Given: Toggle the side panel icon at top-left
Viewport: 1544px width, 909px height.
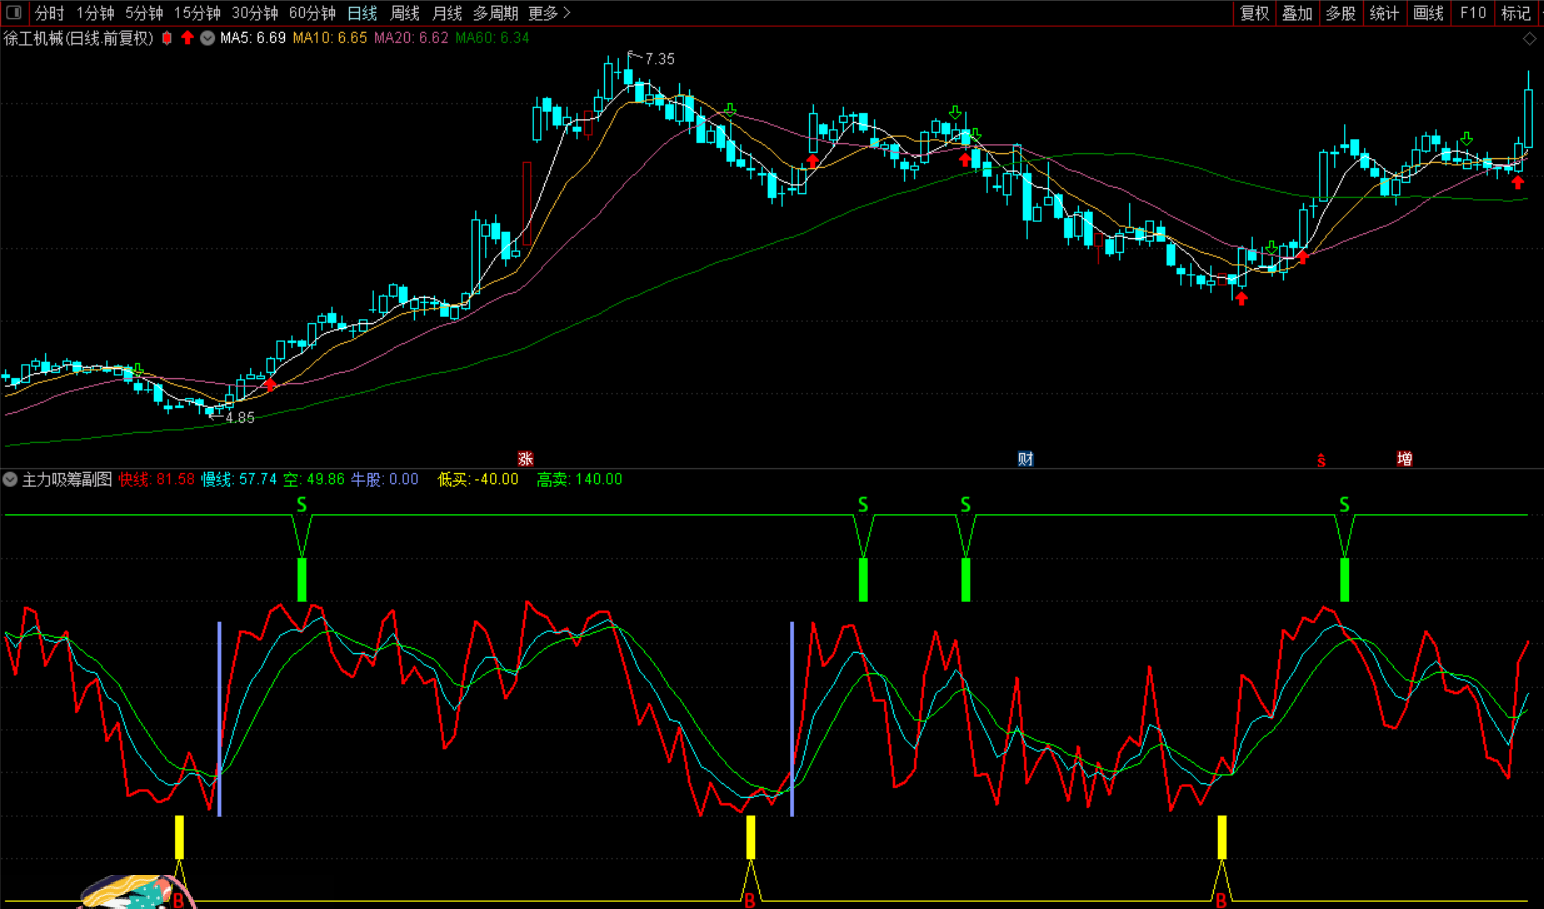Looking at the screenshot, I should click(x=14, y=13).
